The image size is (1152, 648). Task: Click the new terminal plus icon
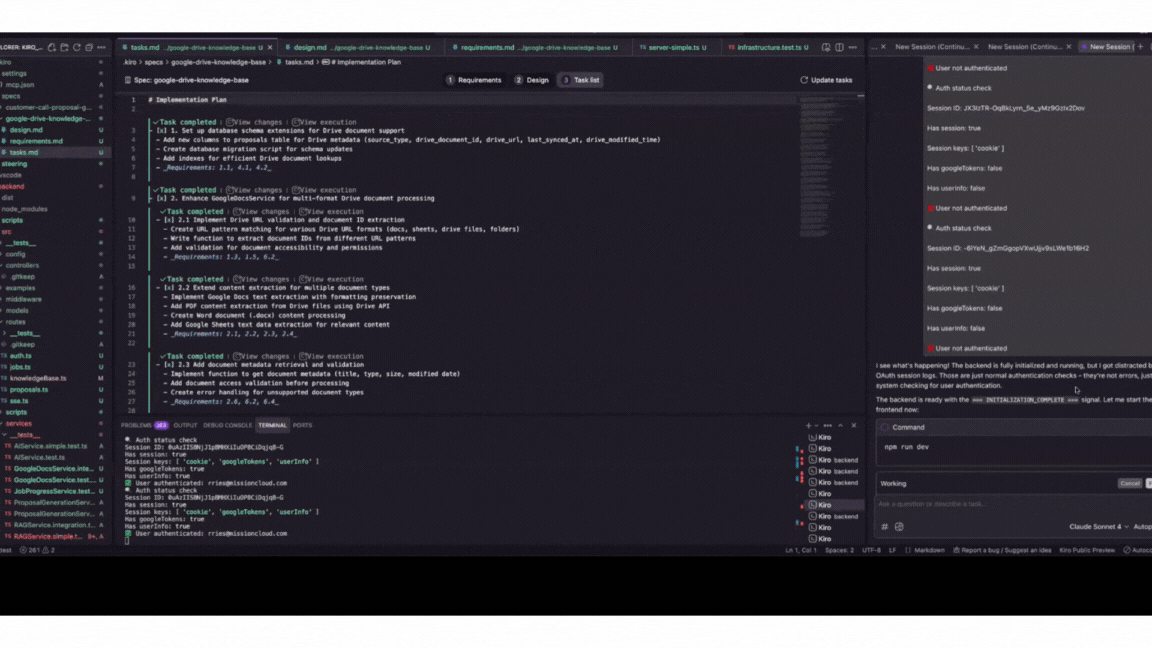(x=808, y=425)
